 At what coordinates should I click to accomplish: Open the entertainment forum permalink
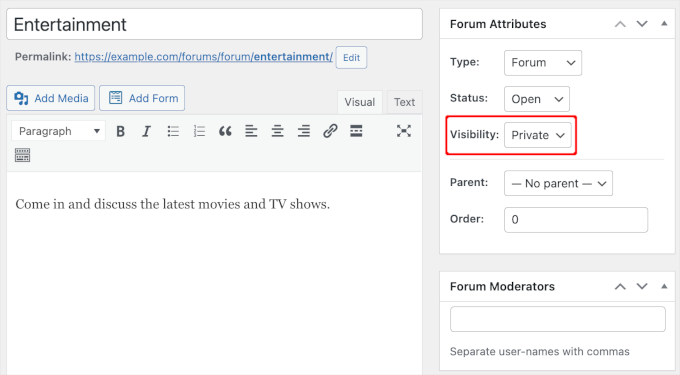(x=203, y=57)
